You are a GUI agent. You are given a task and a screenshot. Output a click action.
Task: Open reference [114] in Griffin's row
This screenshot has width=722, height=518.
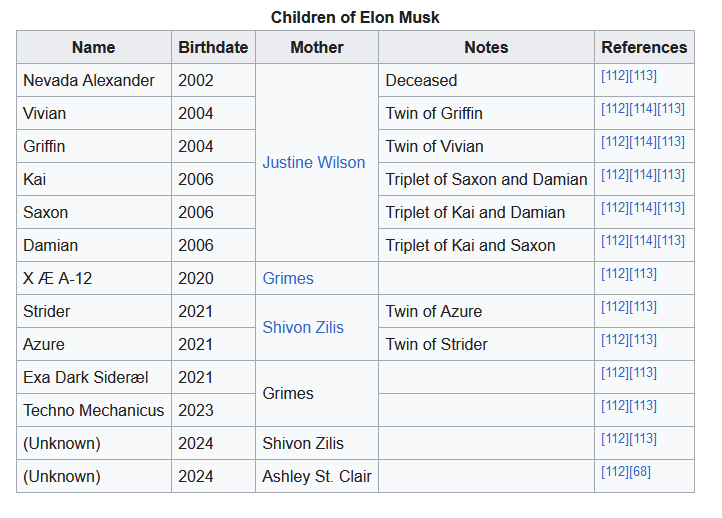(x=643, y=141)
